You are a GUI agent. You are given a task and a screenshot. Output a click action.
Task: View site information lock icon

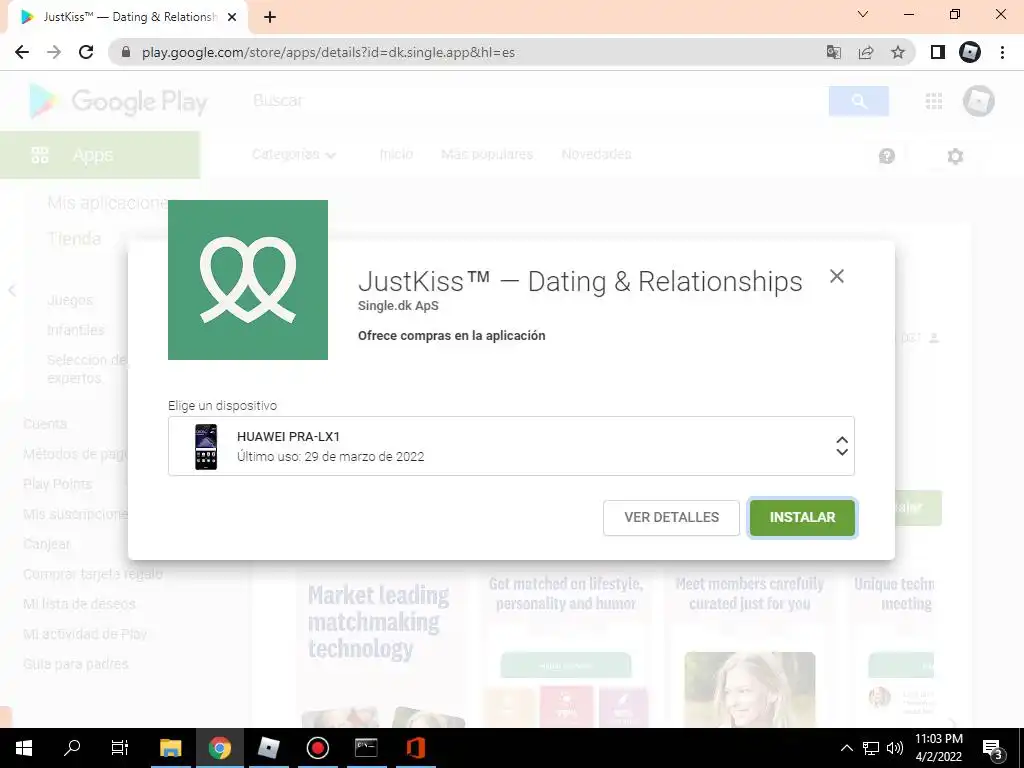pos(126,52)
